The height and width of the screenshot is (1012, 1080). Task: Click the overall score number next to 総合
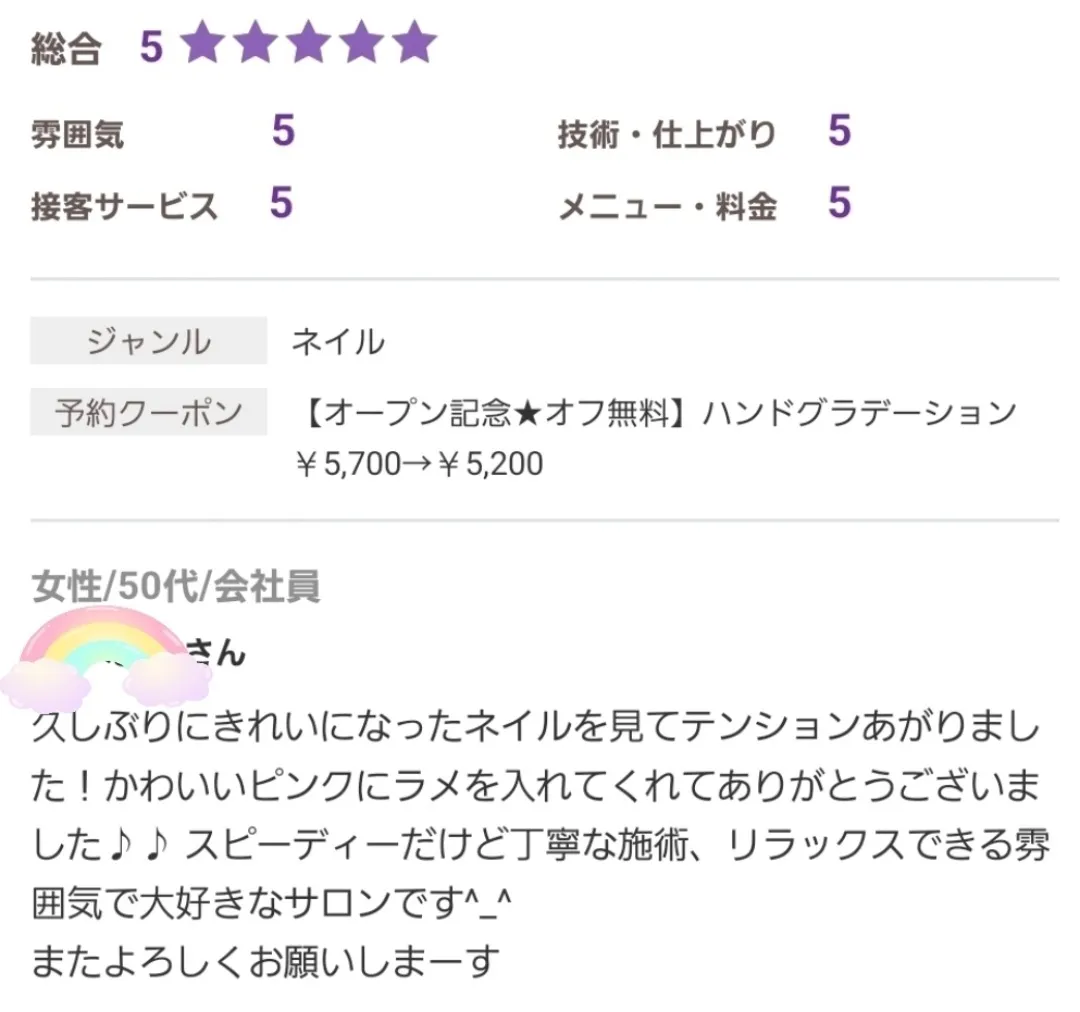pyautogui.click(x=152, y=48)
